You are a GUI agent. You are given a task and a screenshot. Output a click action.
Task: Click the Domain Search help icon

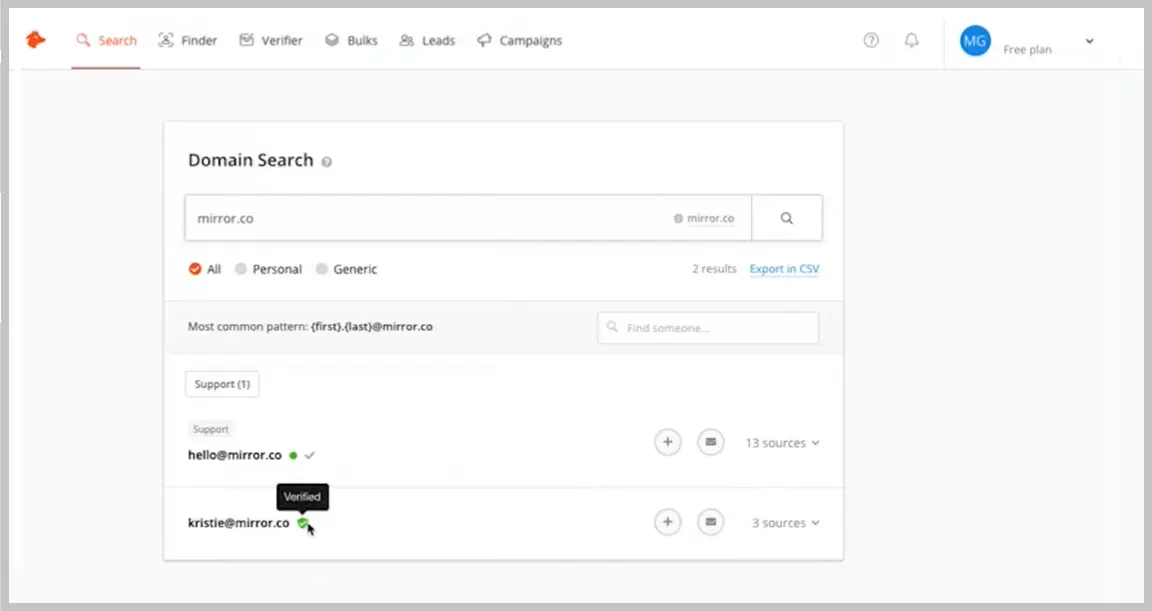[327, 162]
